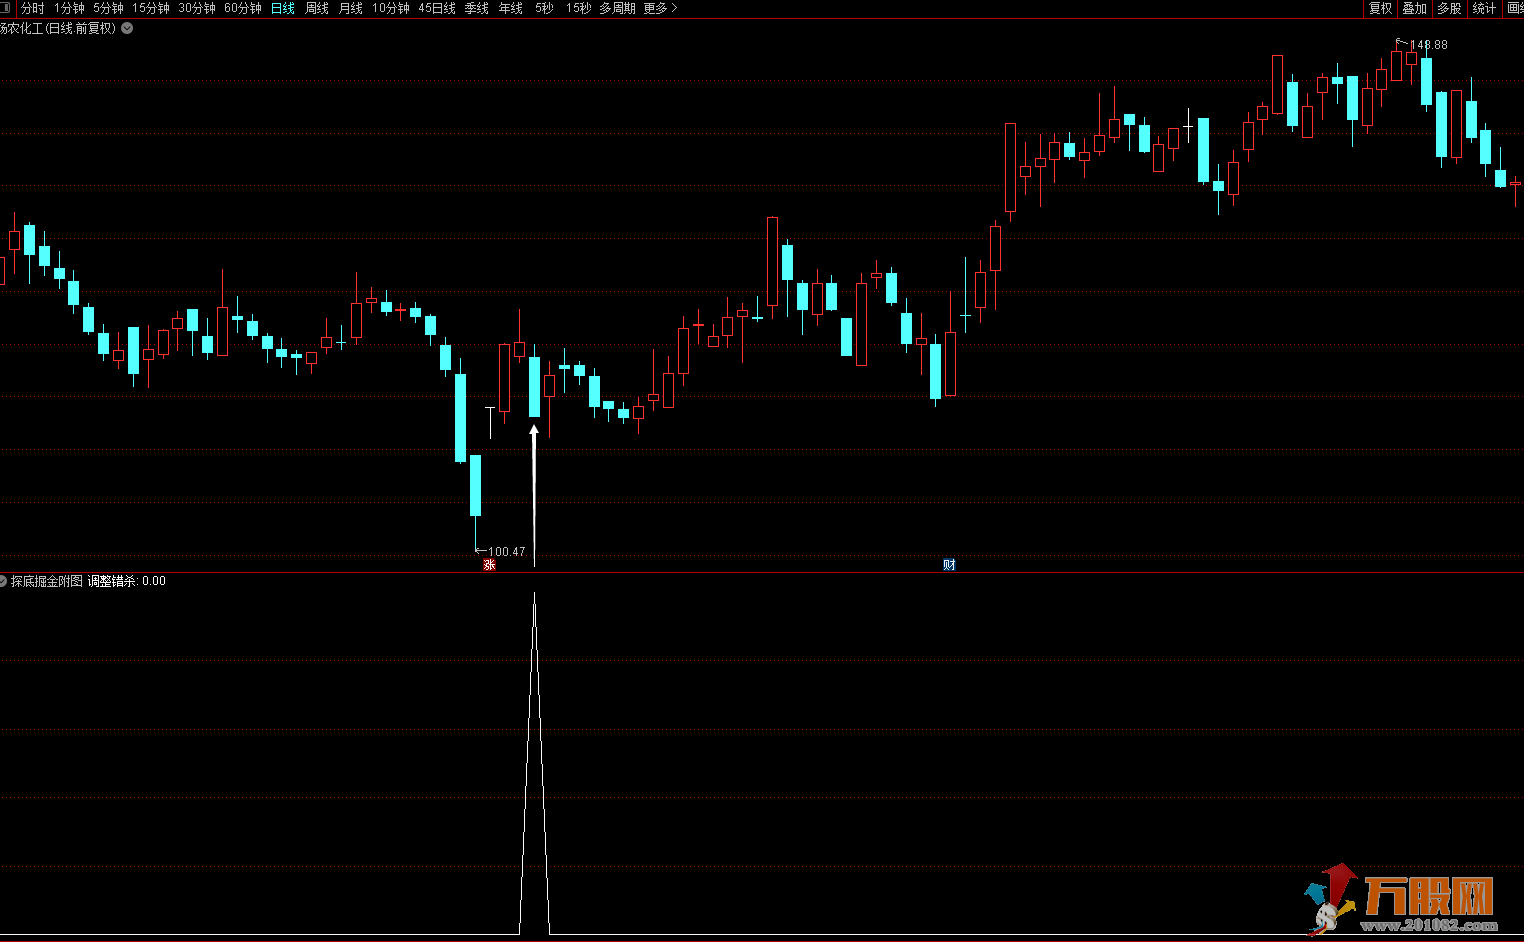
Task: Open the 统计 statistics tool
Action: pos(1484,8)
